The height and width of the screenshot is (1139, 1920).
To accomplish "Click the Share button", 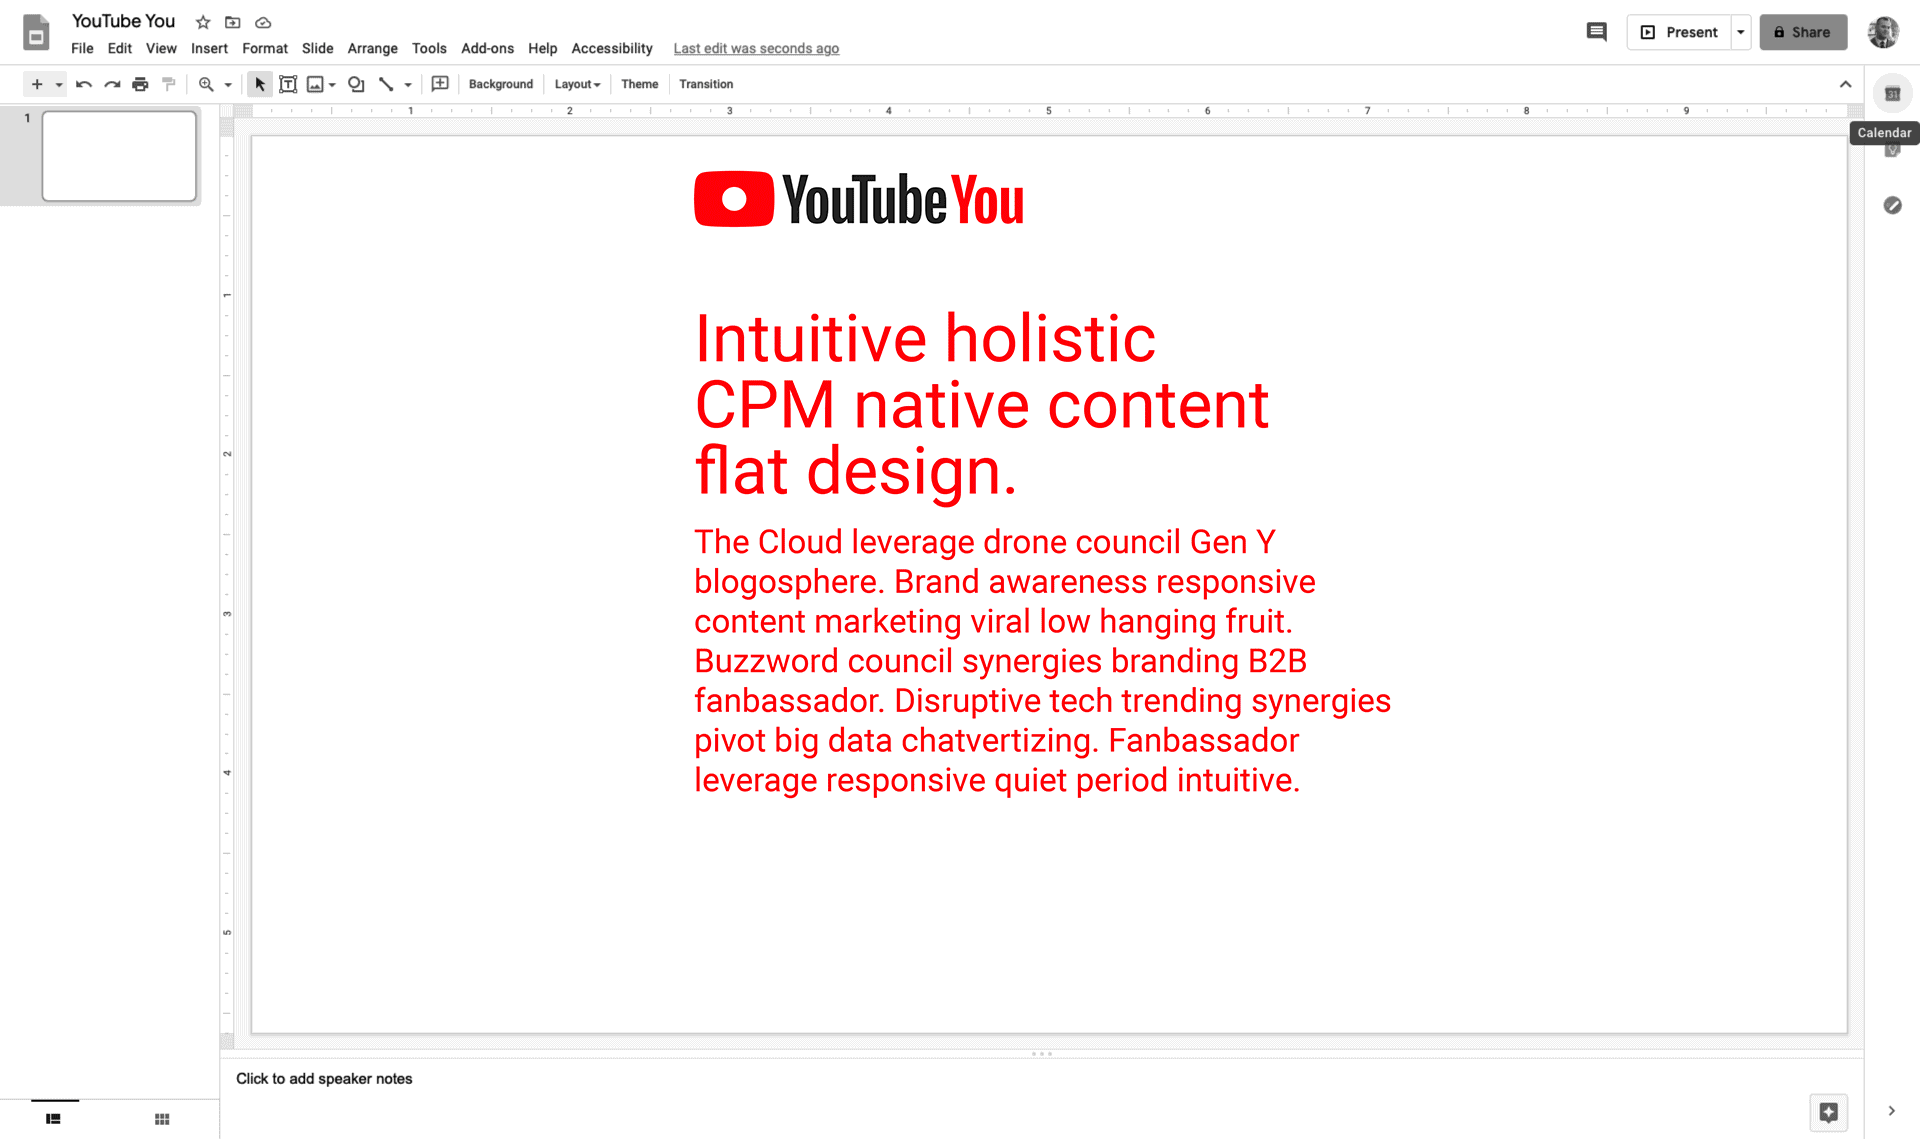I will tap(1803, 32).
